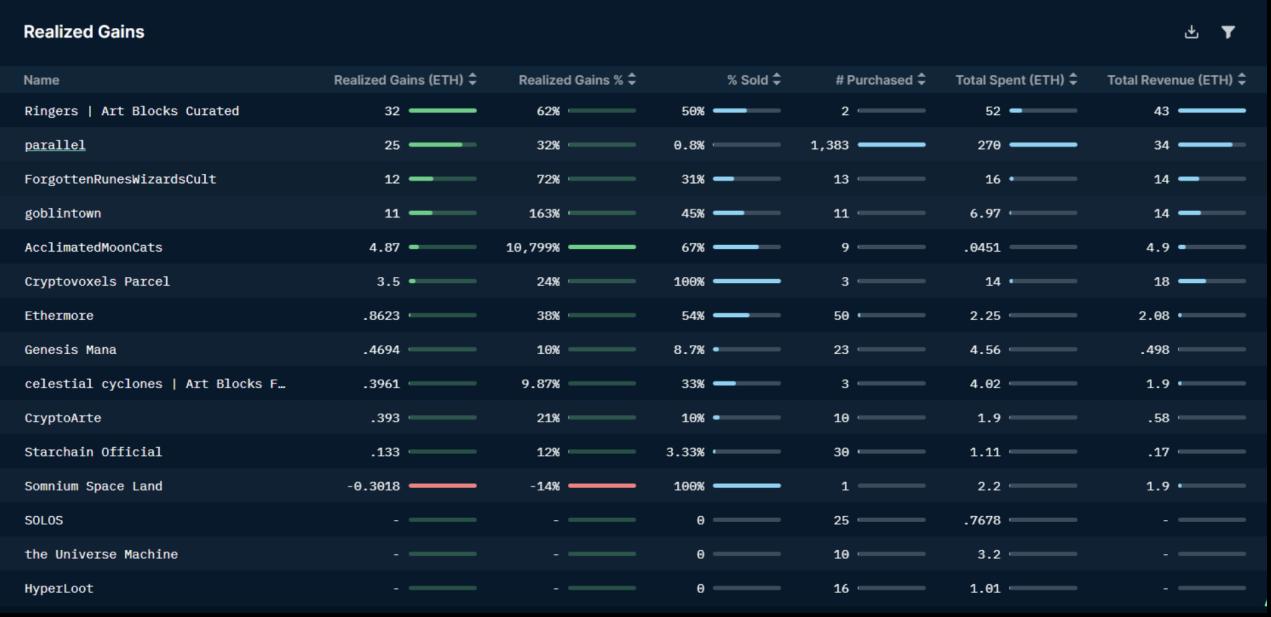The image size is (1271, 617).
Task: Click the truncated celestial cyclones name
Action: pos(156,384)
